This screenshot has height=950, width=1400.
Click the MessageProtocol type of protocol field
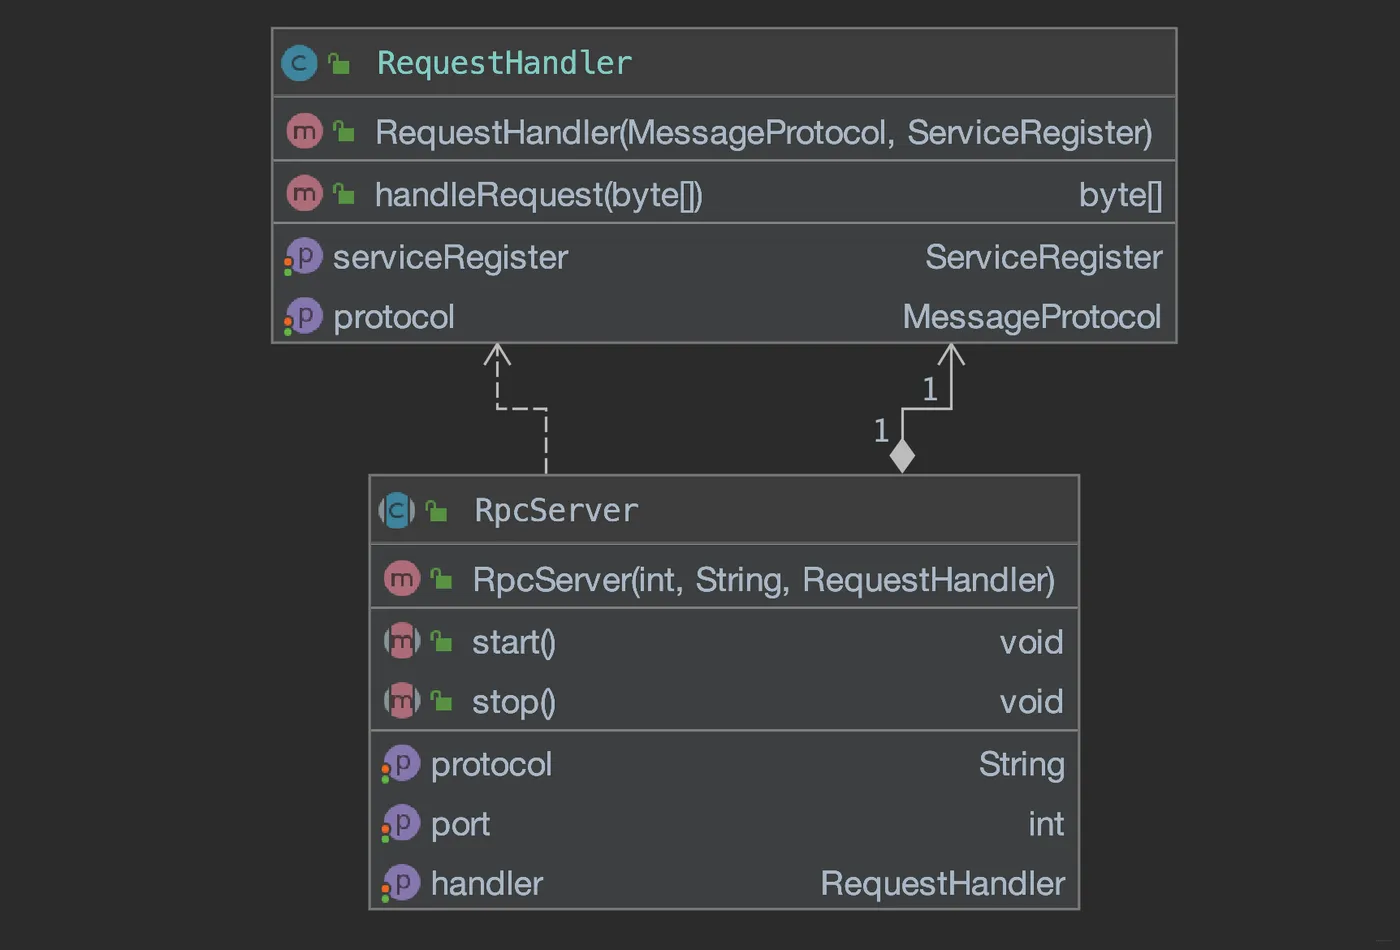pos(1031,317)
